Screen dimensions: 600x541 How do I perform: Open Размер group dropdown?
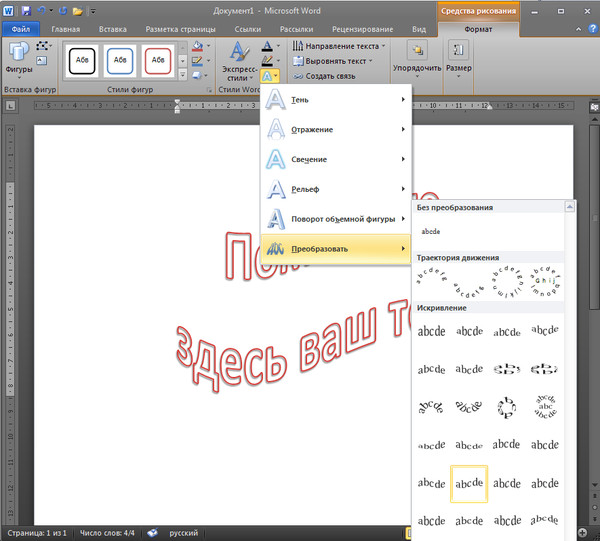click(x=458, y=59)
